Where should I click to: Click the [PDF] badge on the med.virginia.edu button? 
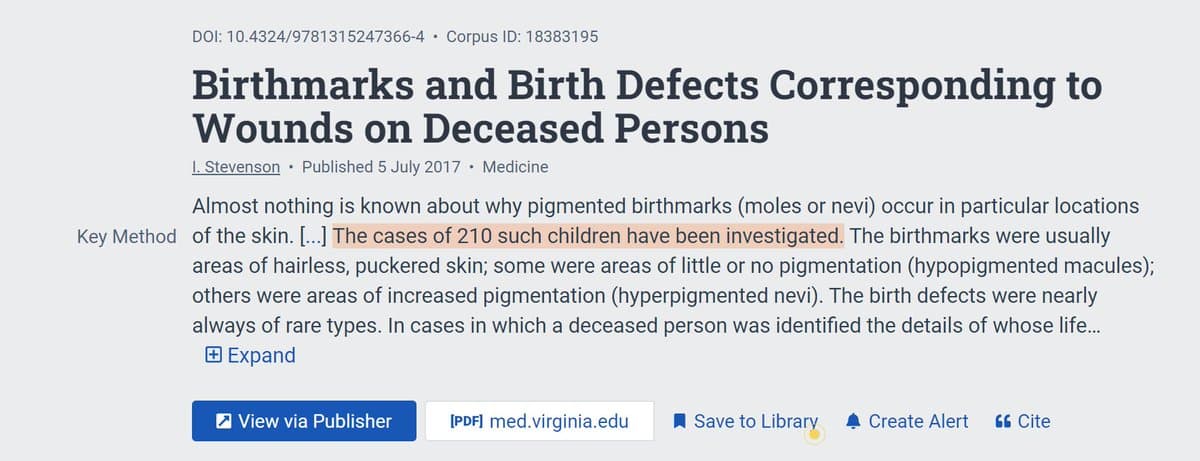pyautogui.click(x=467, y=421)
